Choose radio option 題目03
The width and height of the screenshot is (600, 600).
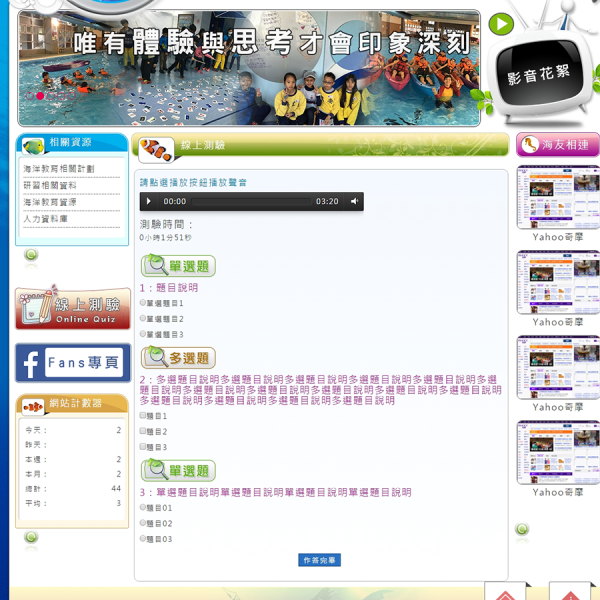click(x=143, y=539)
